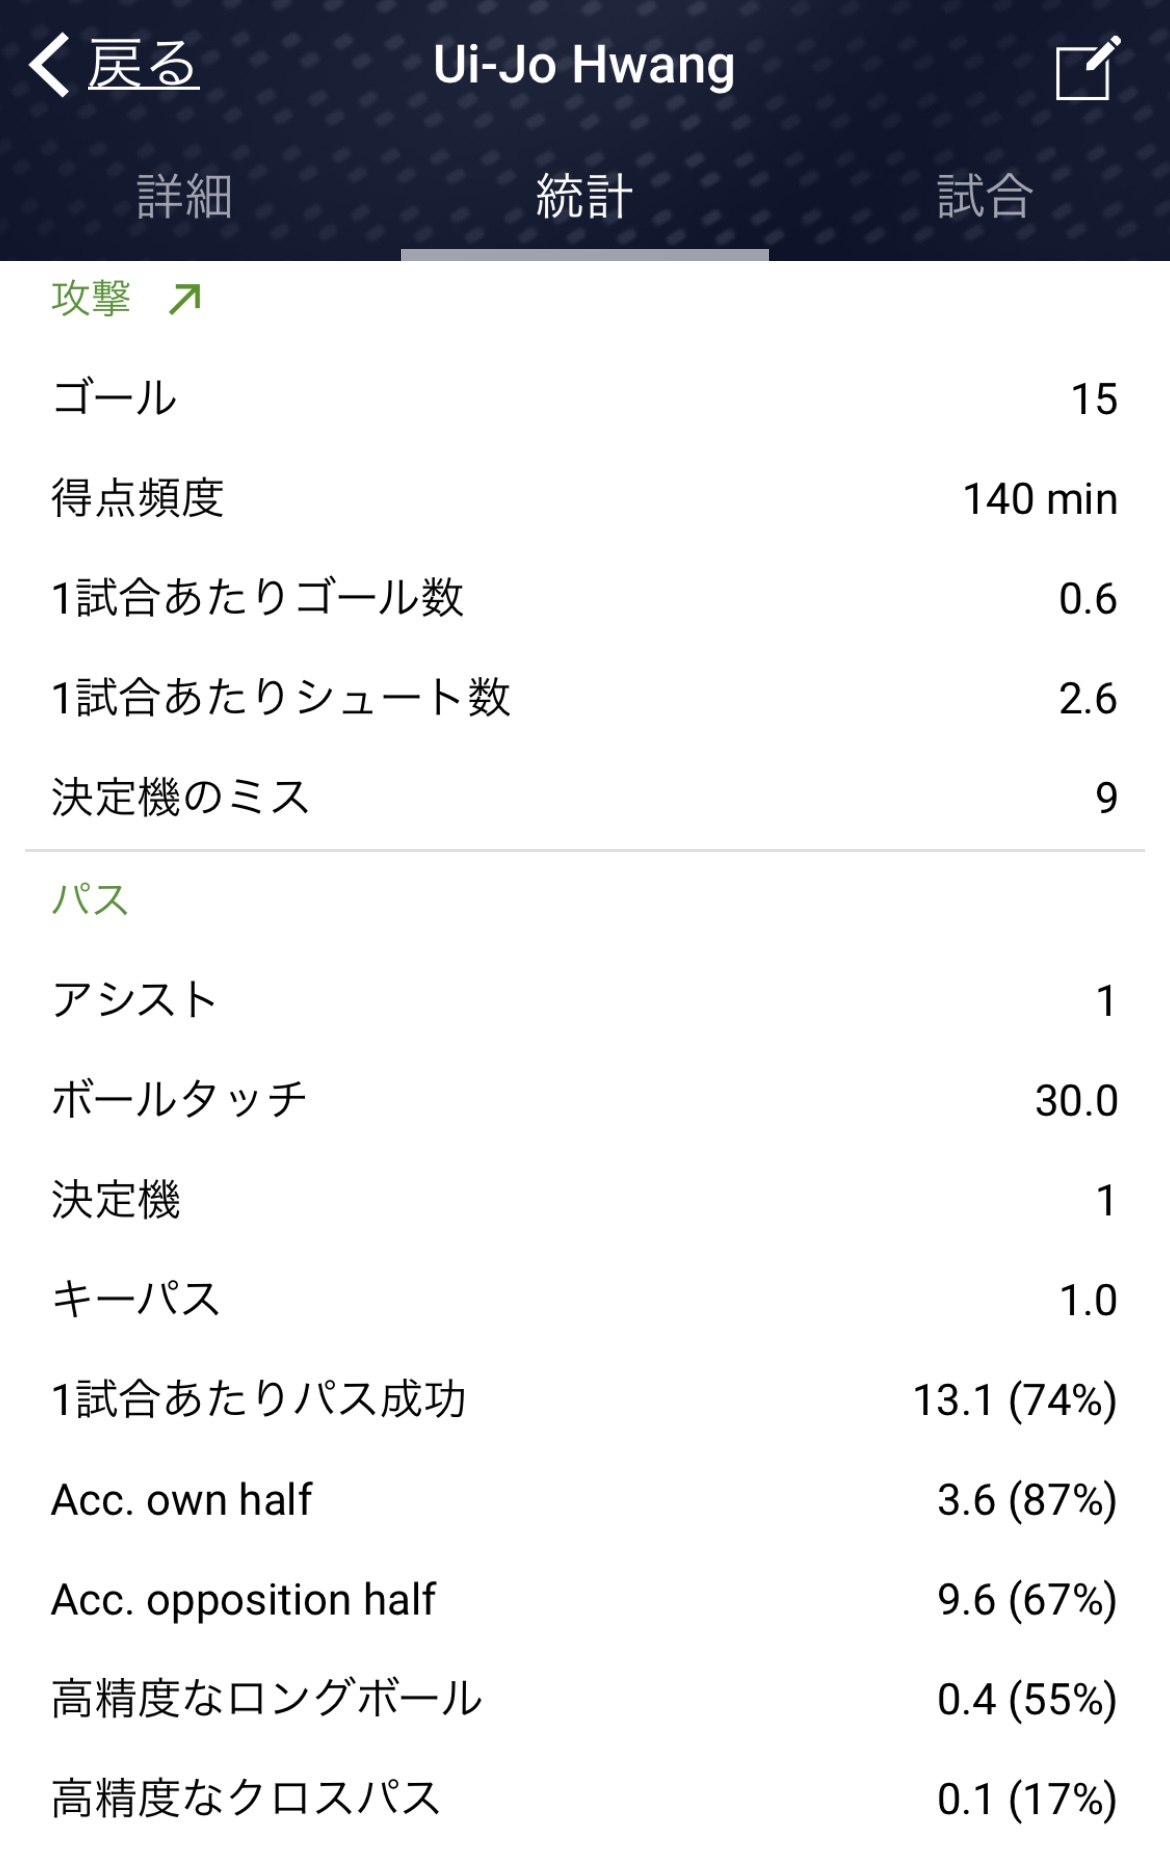Viewport: 1170px width, 1849px height.
Task: Select 1試合あたりゴール数 row
Action: [x=584, y=599]
